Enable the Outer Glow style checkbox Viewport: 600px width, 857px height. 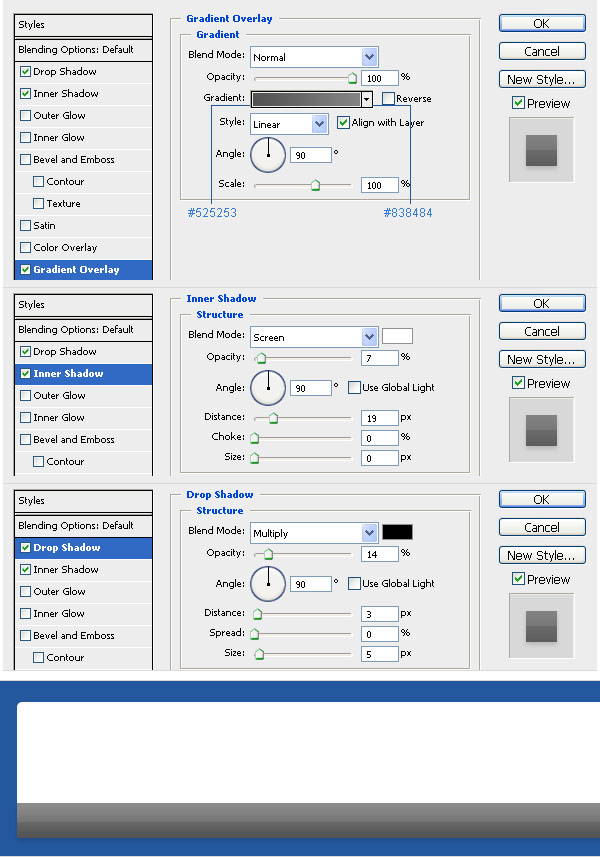[25, 116]
